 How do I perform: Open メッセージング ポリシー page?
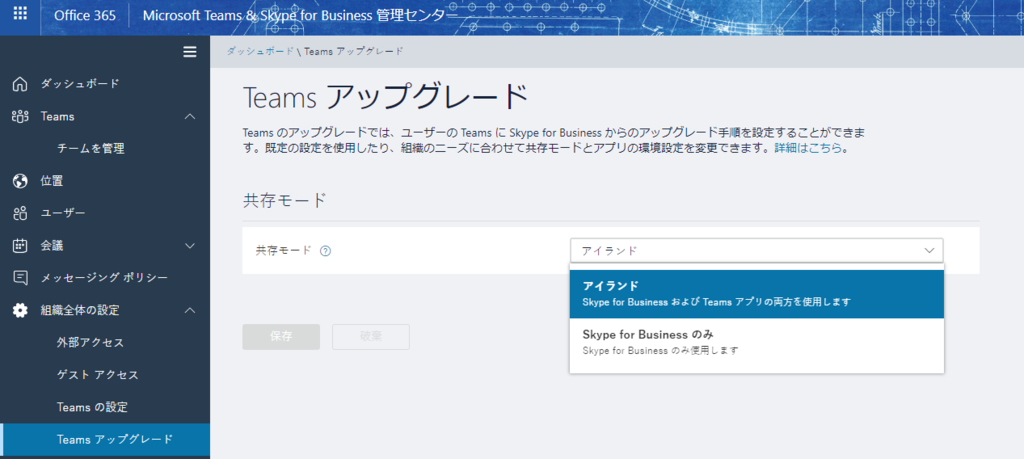(x=104, y=278)
